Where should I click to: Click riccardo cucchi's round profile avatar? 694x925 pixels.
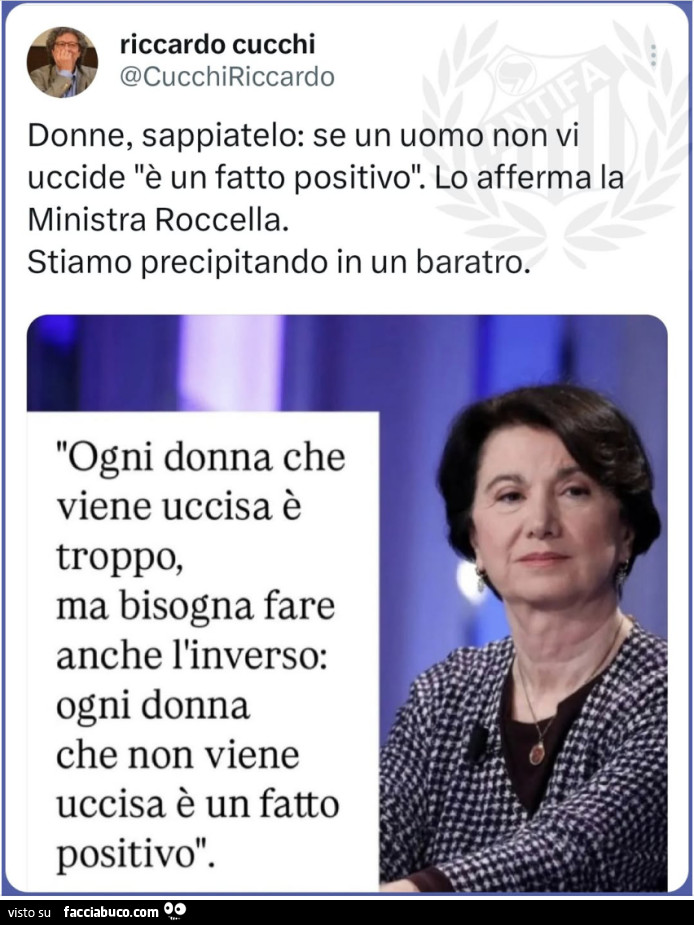tap(62, 62)
